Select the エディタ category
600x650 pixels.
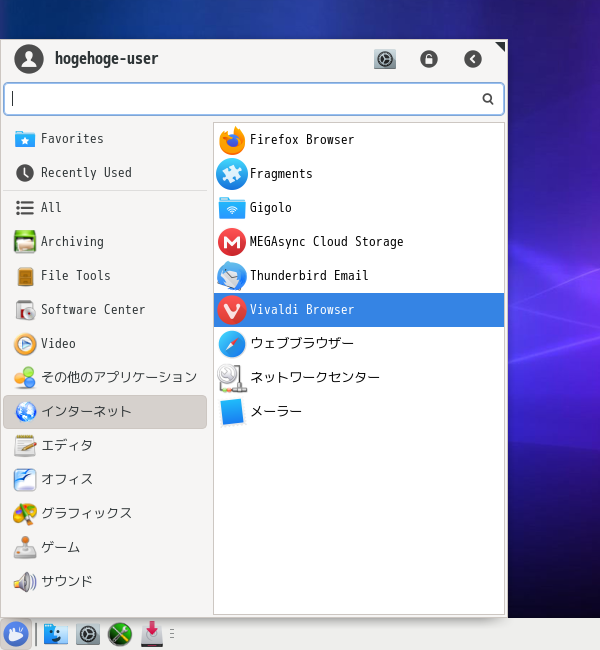(105, 446)
